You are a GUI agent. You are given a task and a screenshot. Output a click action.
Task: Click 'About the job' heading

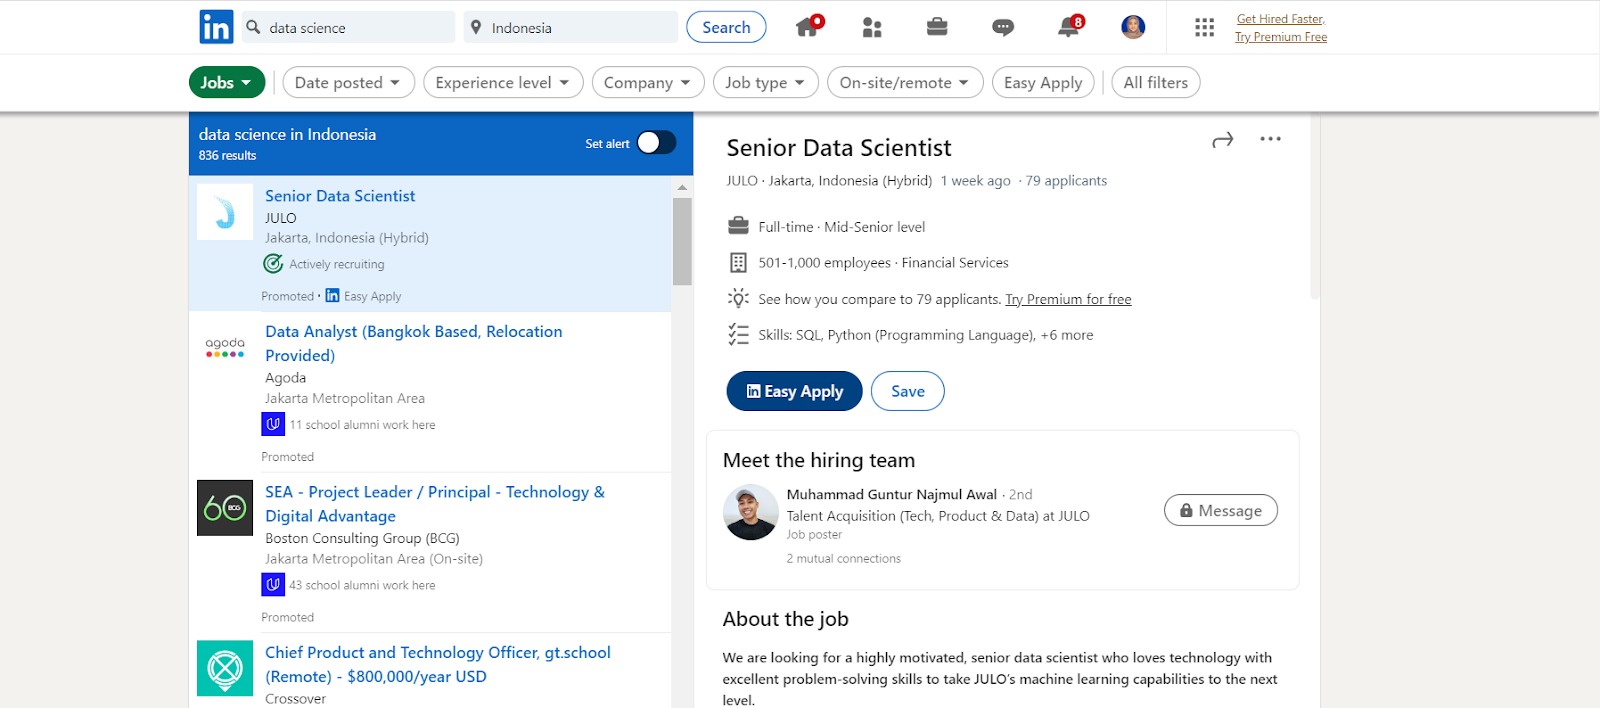coord(786,619)
